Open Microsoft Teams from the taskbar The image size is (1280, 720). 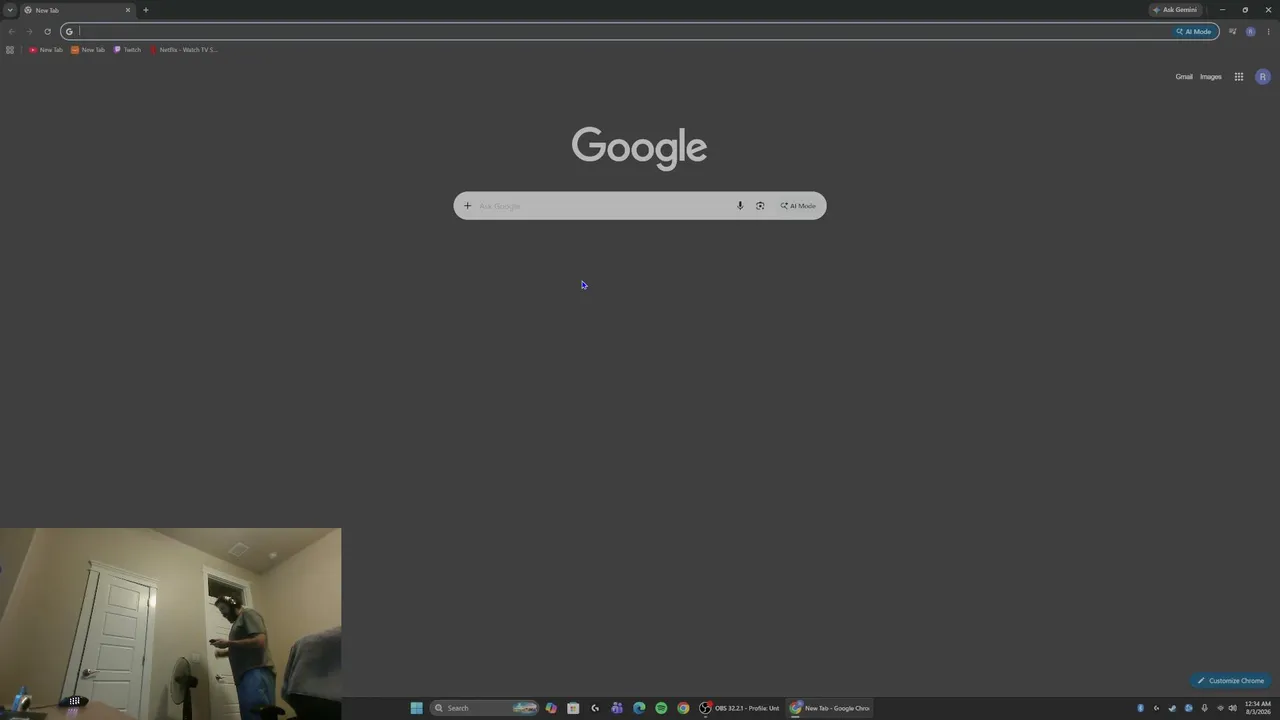617,708
